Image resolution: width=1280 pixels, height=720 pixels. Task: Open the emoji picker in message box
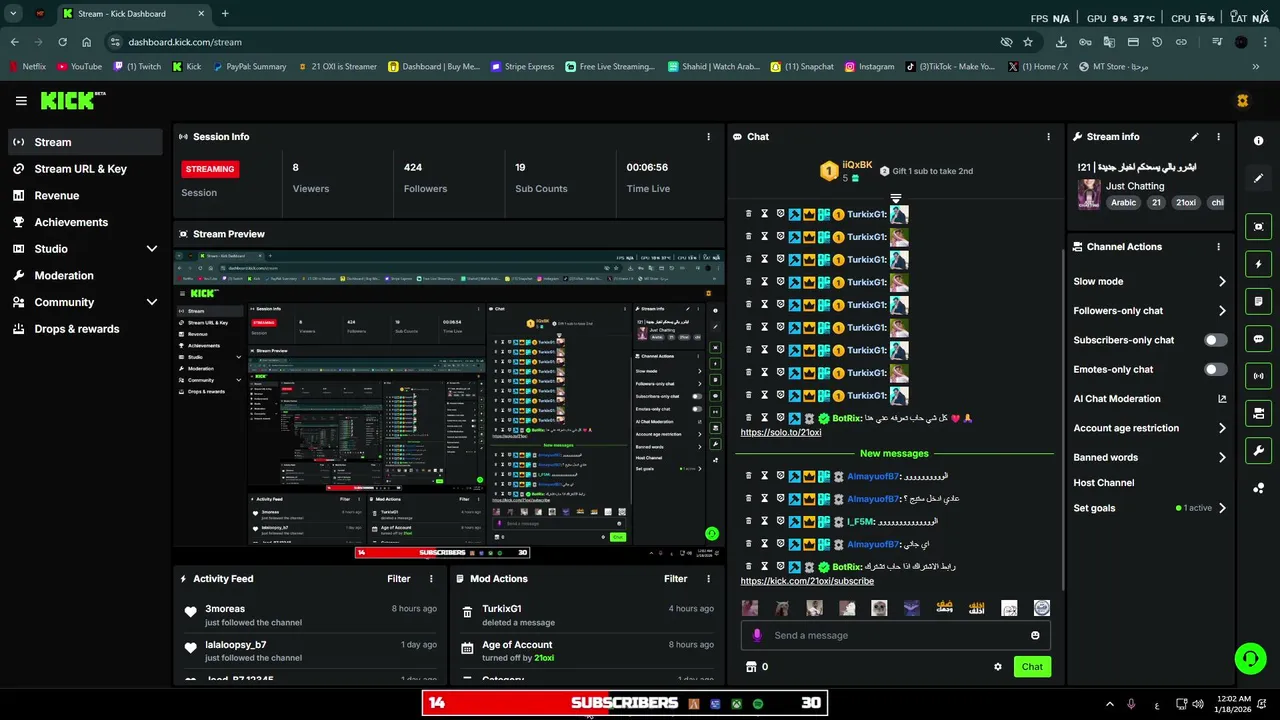[x=1035, y=635]
